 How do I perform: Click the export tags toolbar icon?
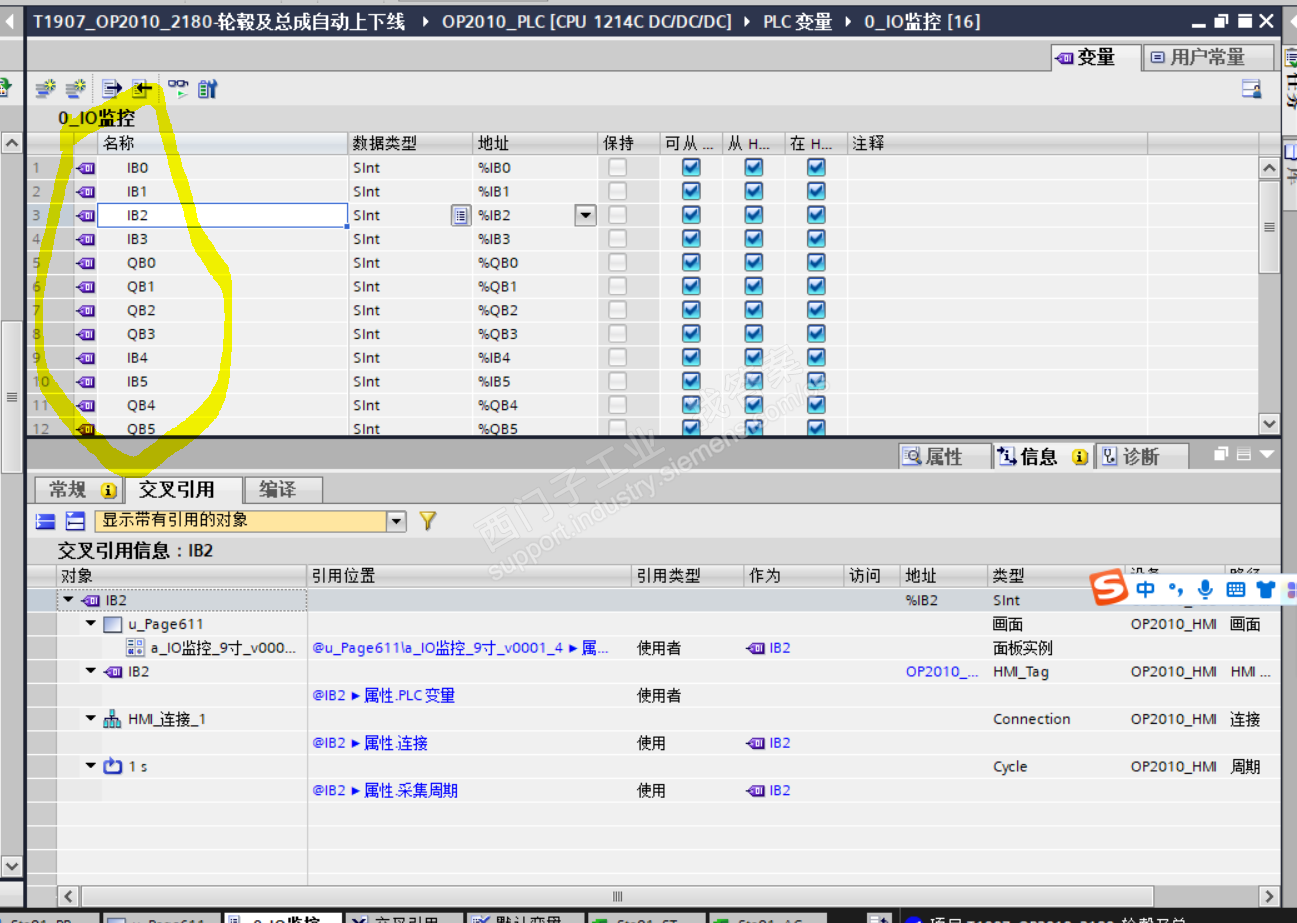pyautogui.click(x=112, y=89)
